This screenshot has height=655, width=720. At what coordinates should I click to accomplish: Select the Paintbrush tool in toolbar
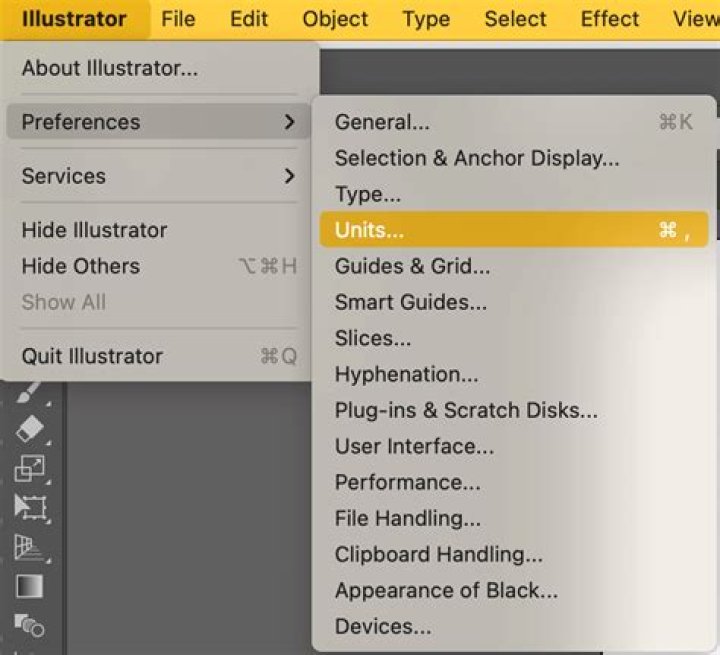point(28,392)
